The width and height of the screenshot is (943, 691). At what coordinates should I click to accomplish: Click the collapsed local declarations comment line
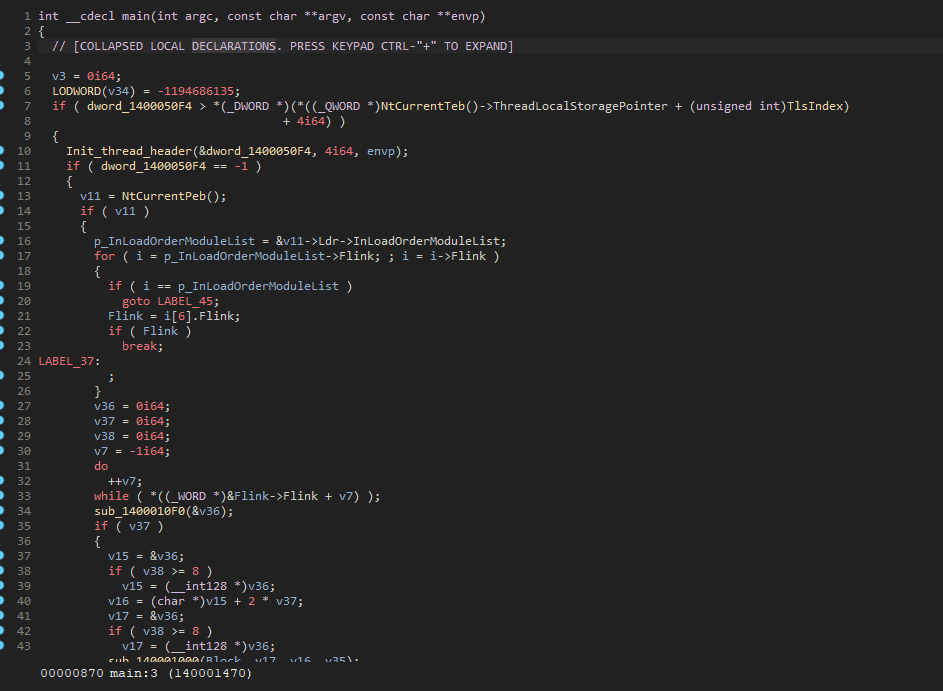click(282, 46)
